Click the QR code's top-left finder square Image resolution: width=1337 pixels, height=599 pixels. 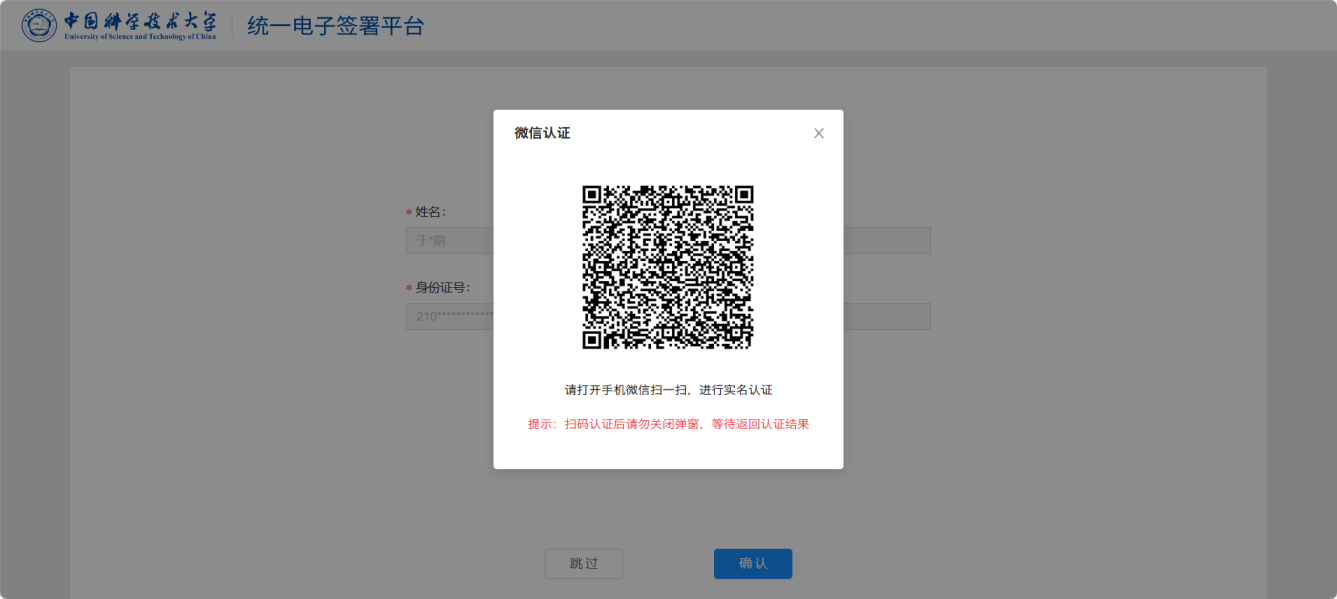click(592, 195)
